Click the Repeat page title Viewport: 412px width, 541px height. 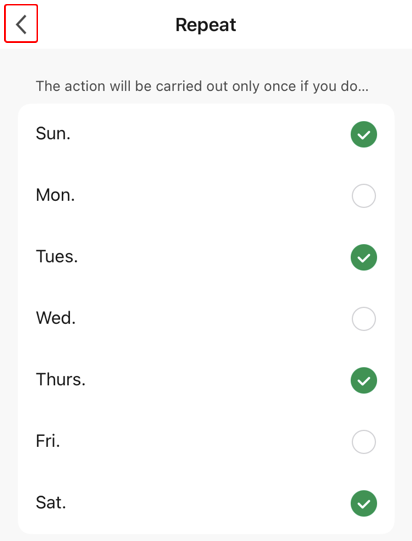(x=206, y=25)
